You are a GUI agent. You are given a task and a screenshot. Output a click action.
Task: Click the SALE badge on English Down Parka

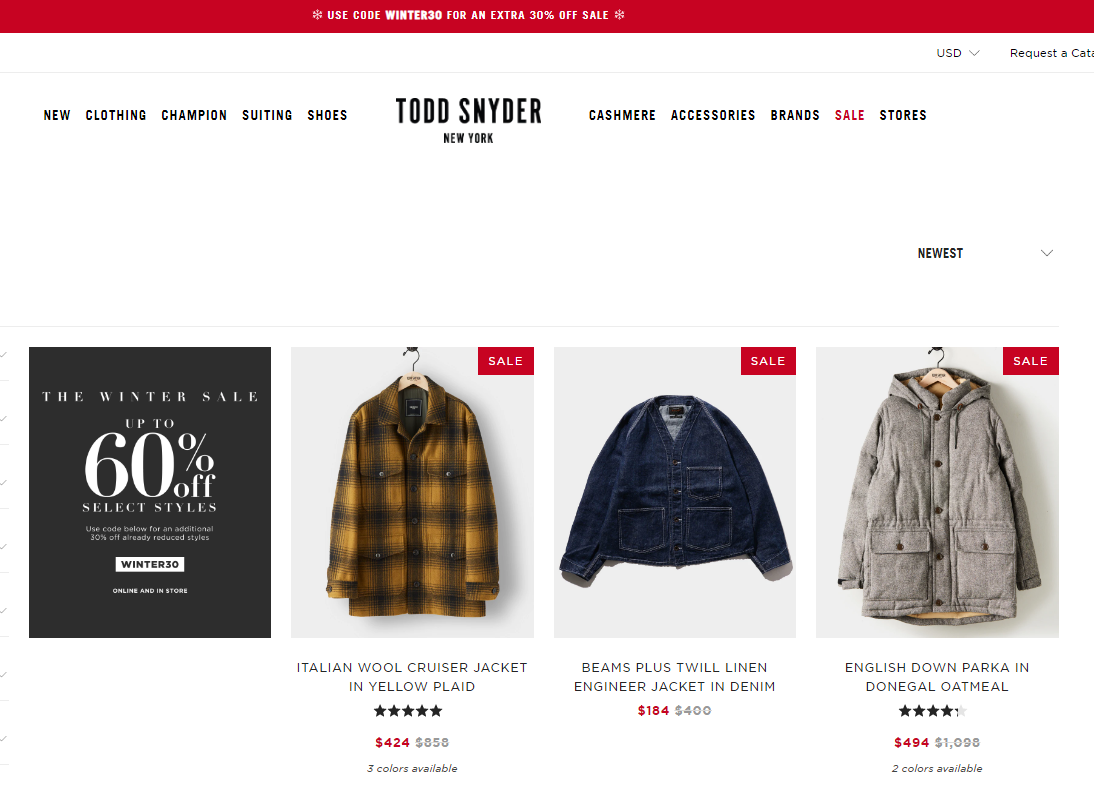point(1031,361)
